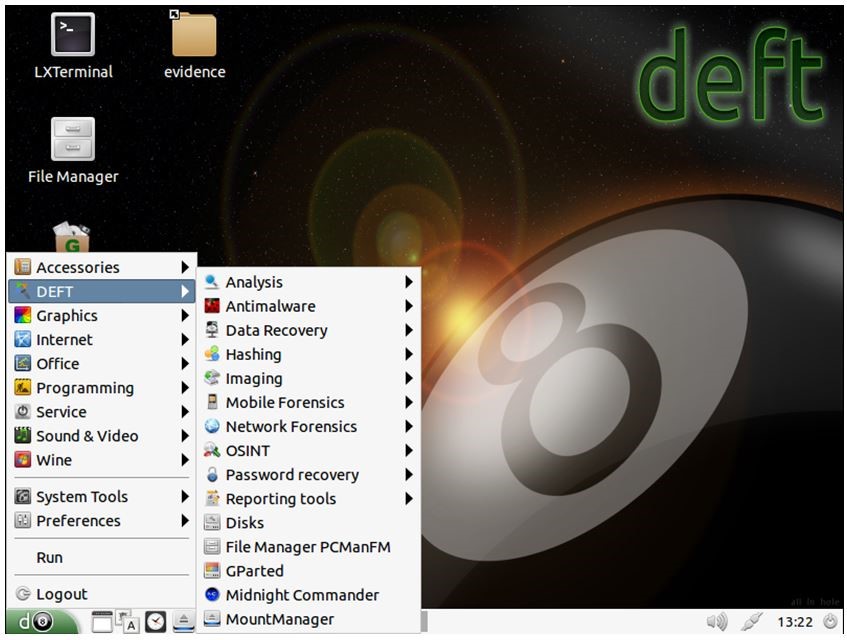
Task: Click the Logout icon in the menu
Action: coord(23,594)
